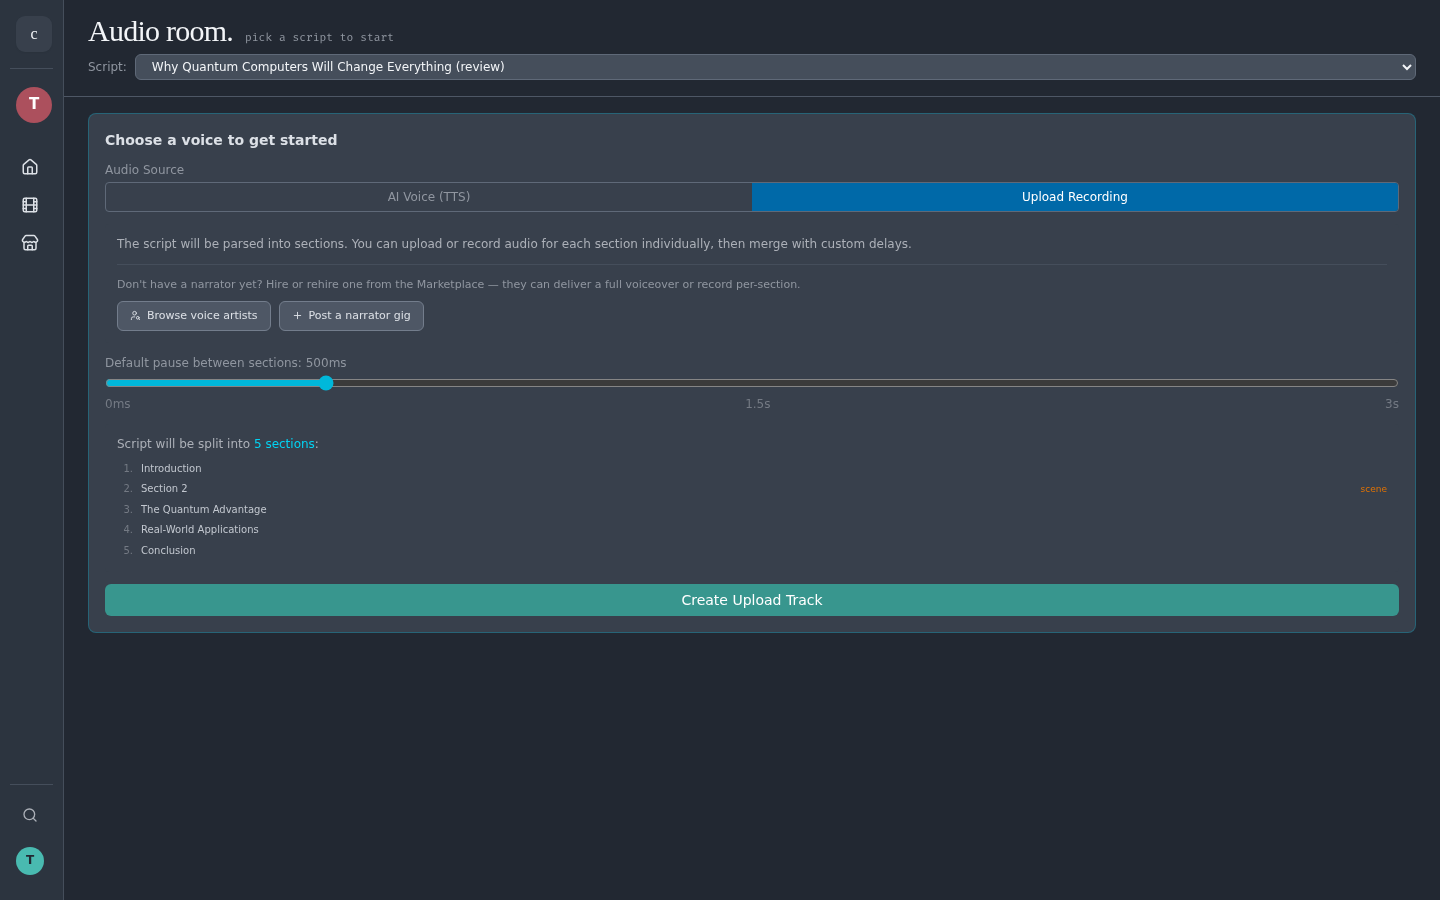Open the film strip videos icon

[x=30, y=205]
